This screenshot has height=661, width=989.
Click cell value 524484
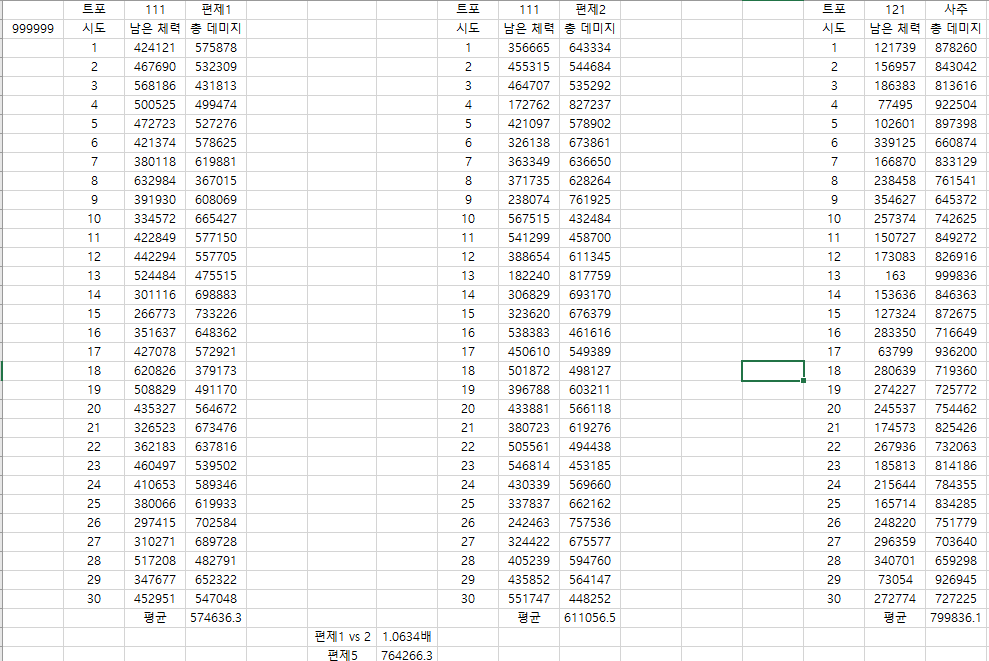pyautogui.click(x=155, y=276)
